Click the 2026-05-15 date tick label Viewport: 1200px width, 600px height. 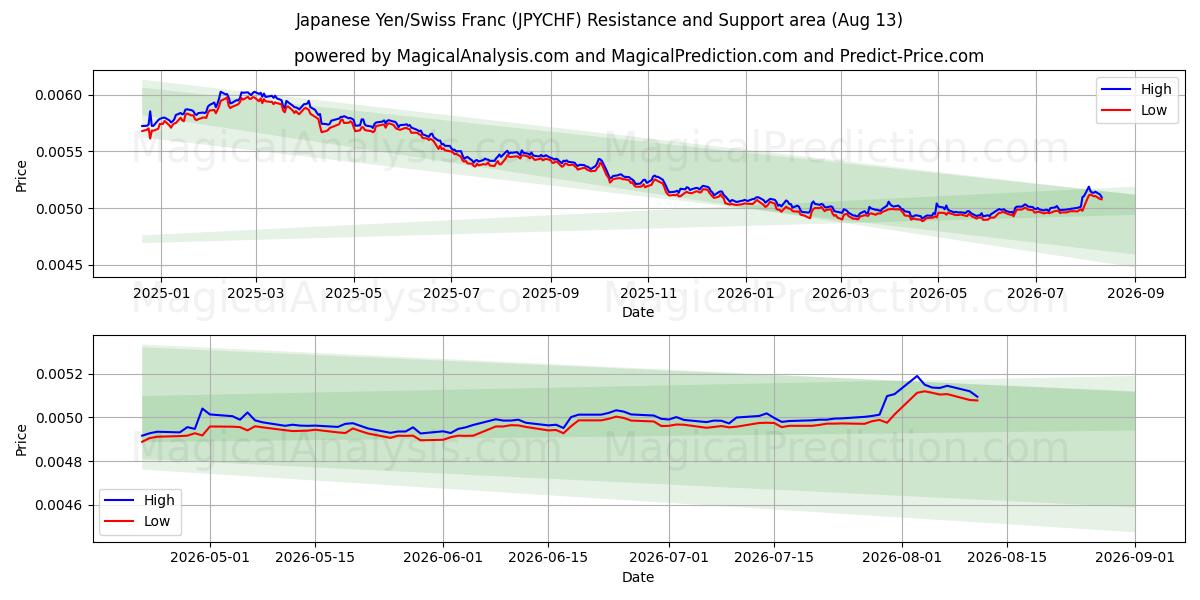point(316,558)
